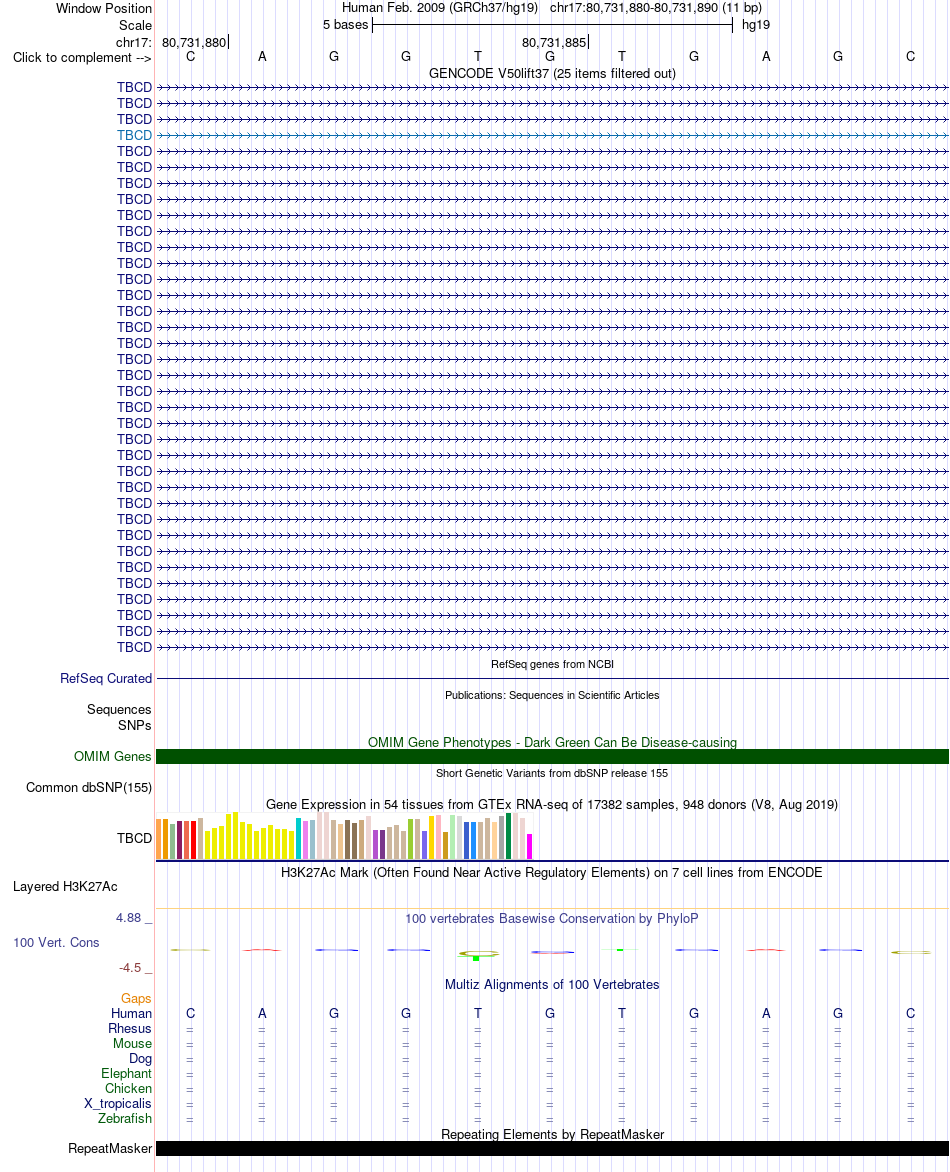The width and height of the screenshot is (950, 1172).
Task: Click the 'Zebrafish' alignment row label
Action: click(x=125, y=1119)
